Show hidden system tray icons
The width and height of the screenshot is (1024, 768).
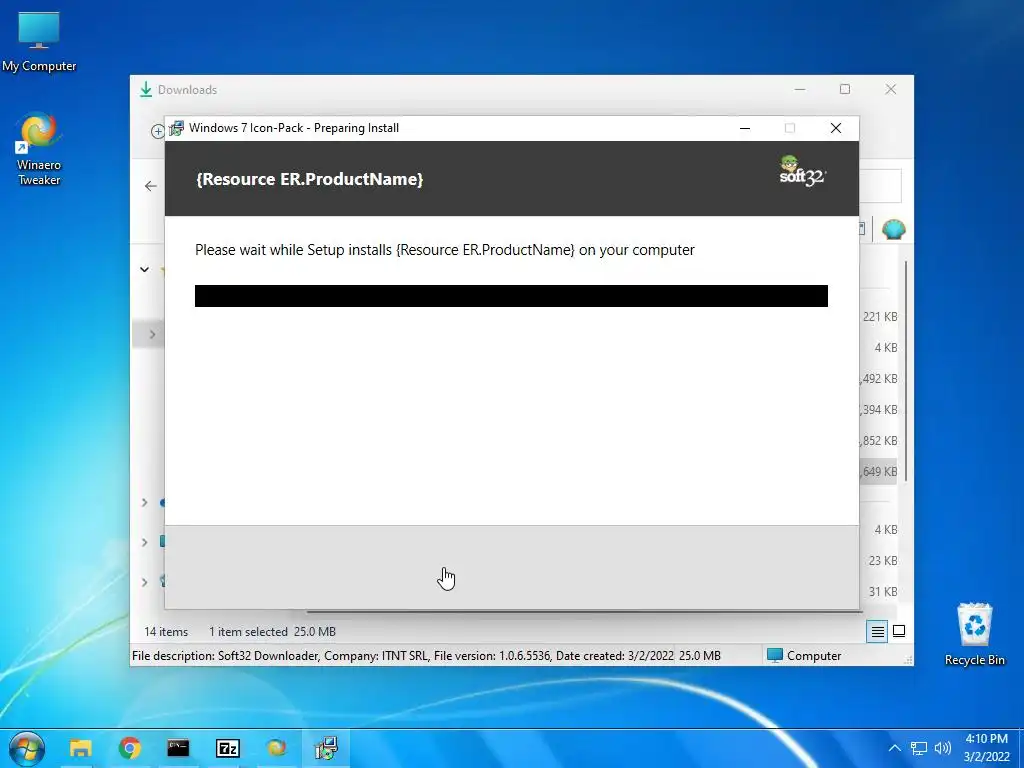[x=895, y=748]
